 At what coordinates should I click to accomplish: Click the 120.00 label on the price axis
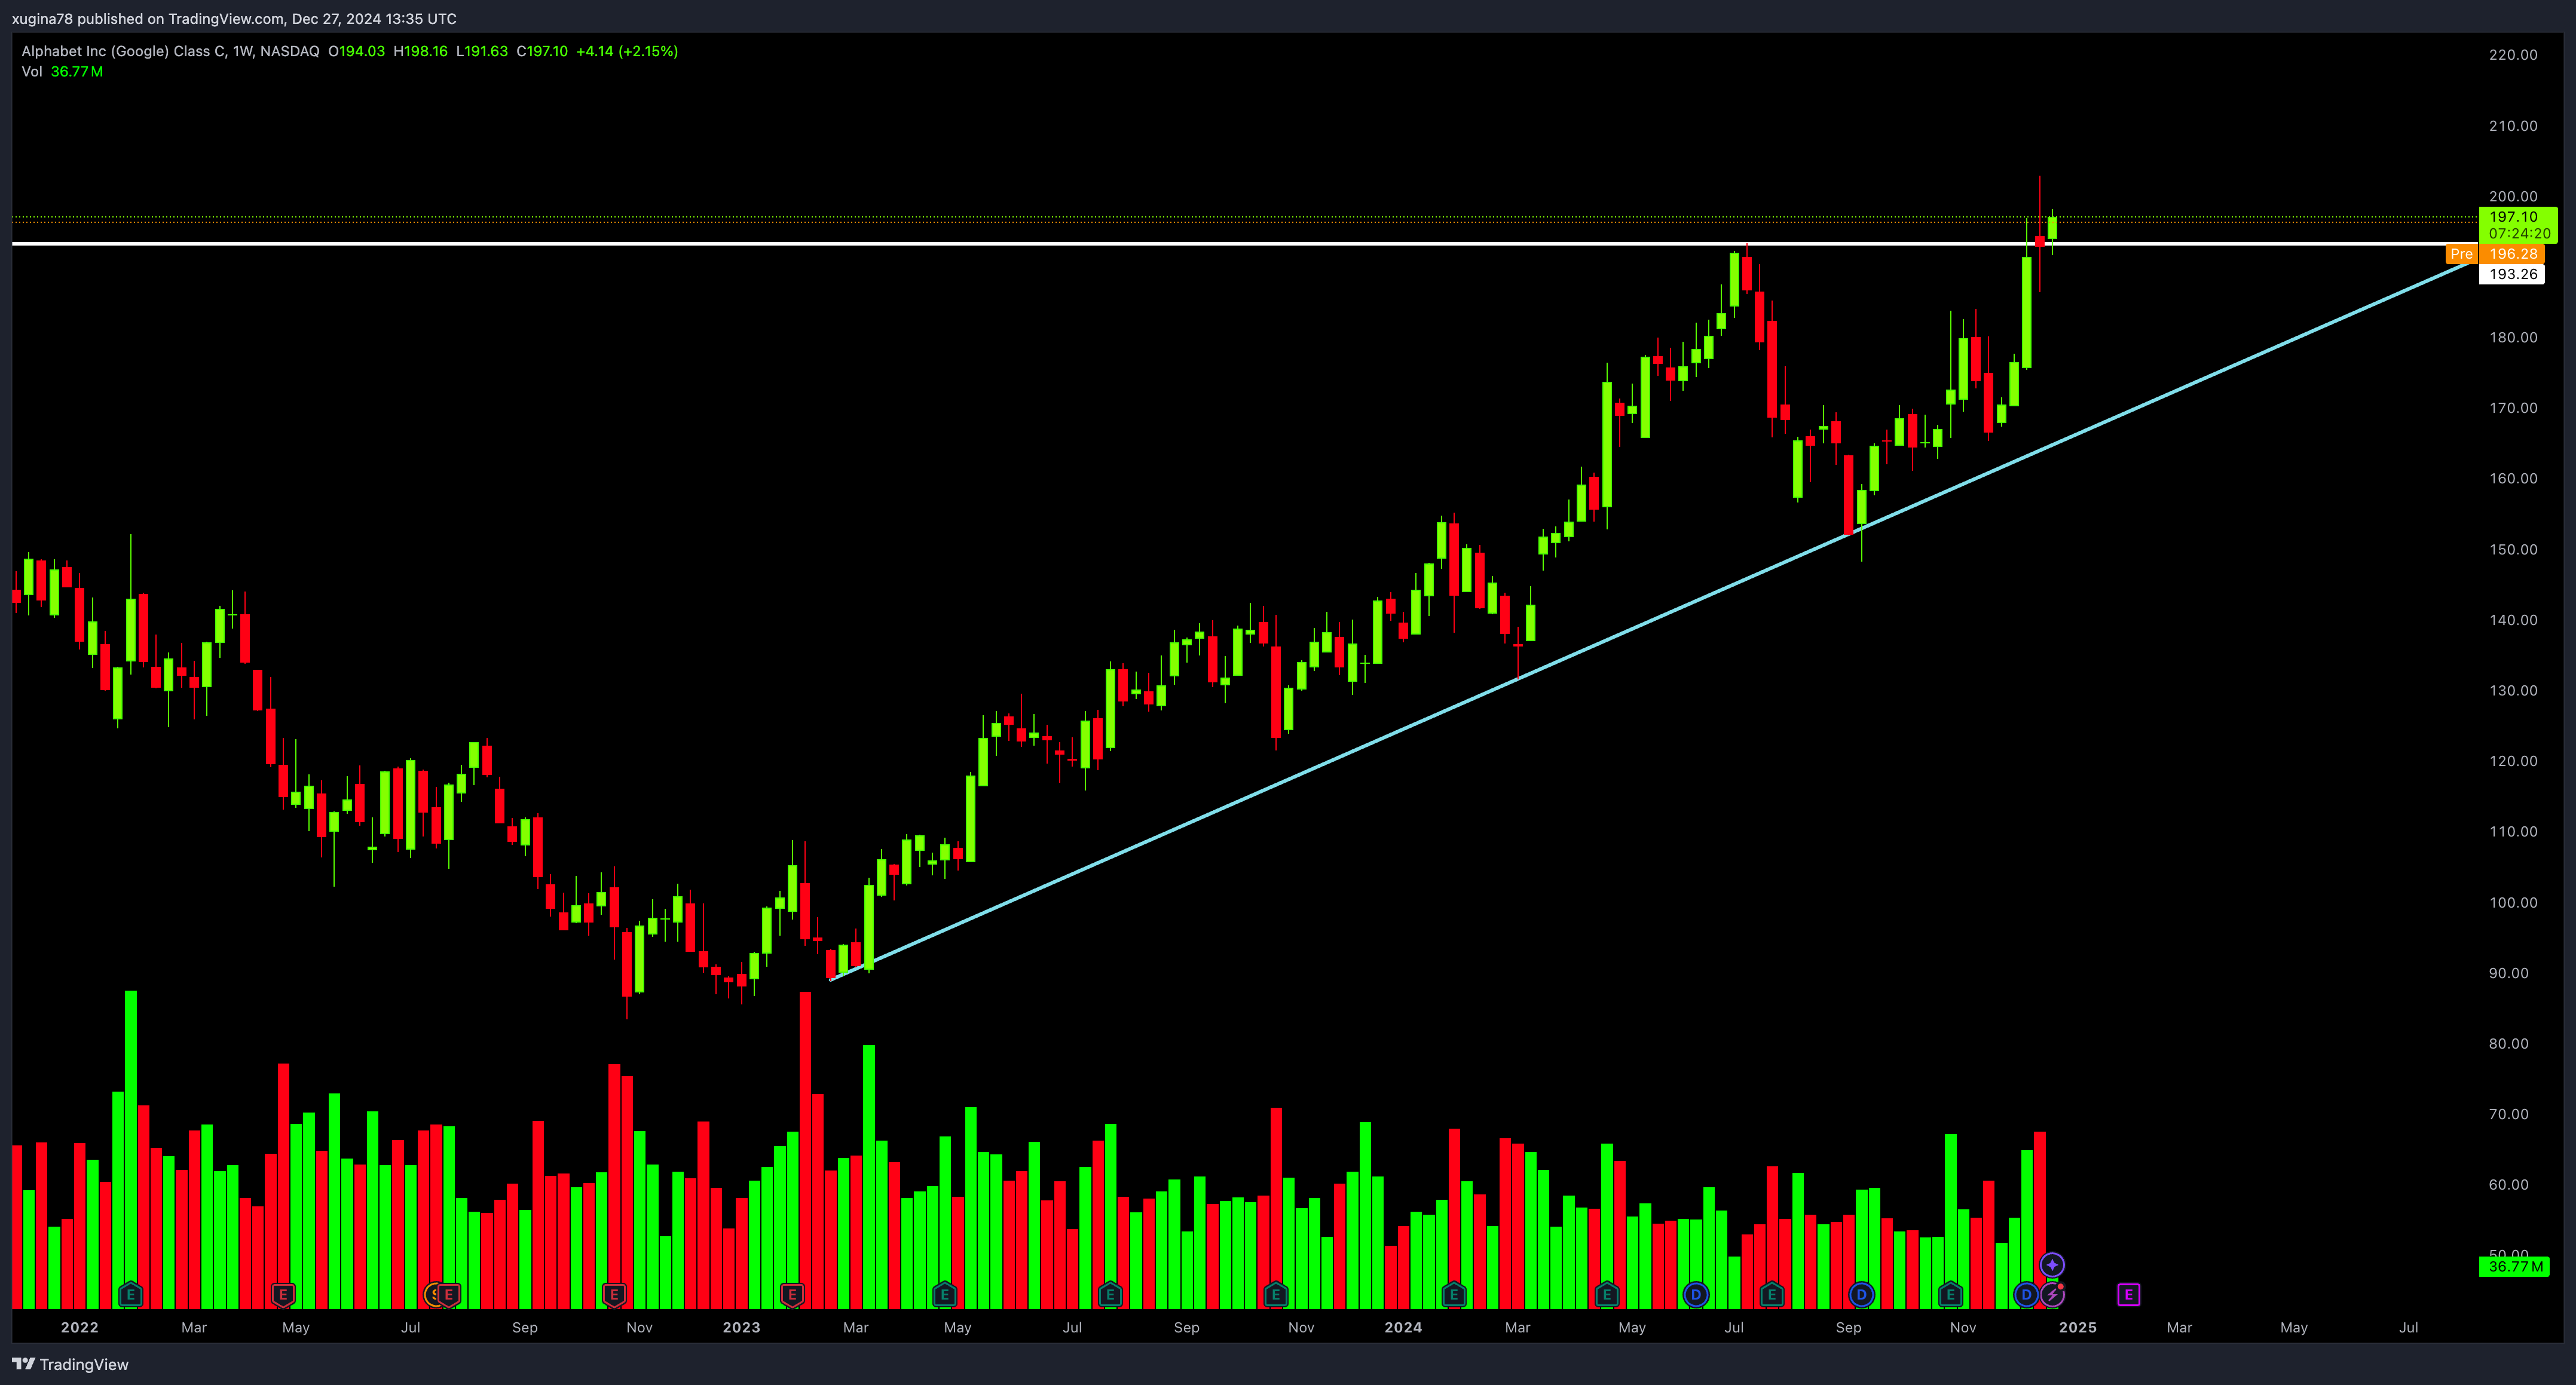tap(2513, 761)
